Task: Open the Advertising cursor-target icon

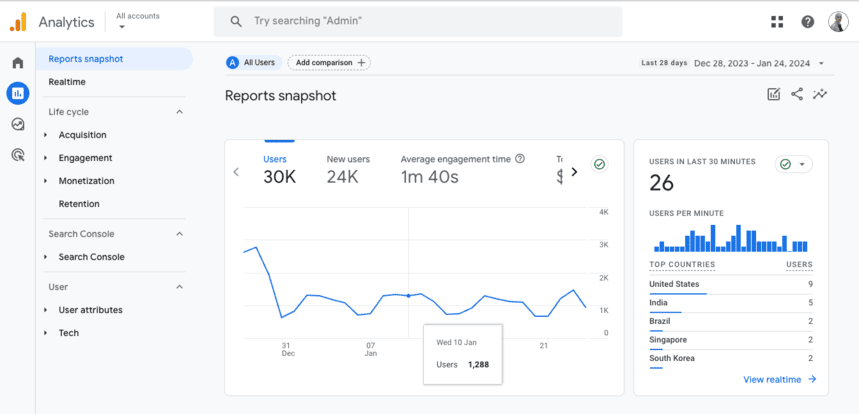Action: tap(18, 156)
